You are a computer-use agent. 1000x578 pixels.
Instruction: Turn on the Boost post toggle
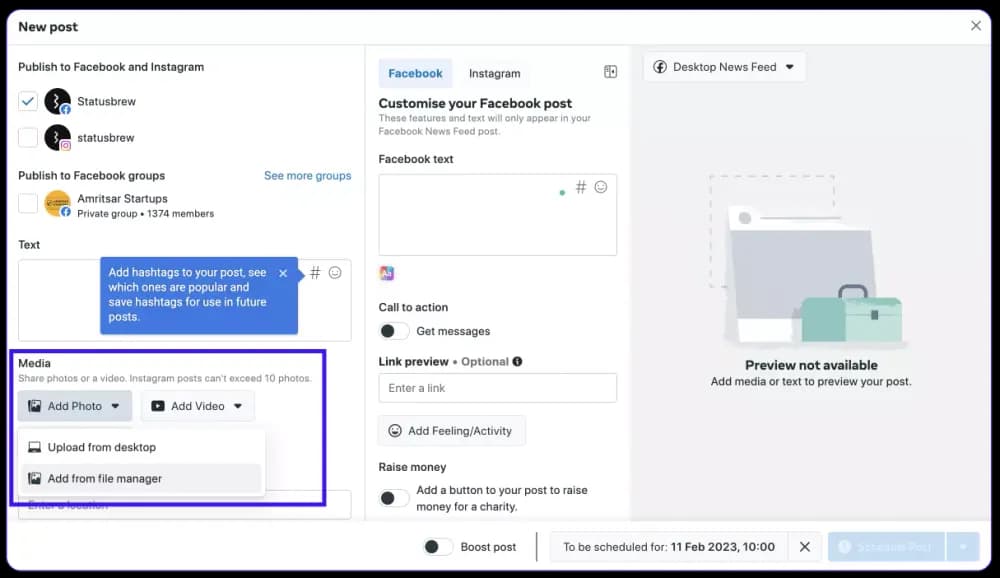point(437,547)
